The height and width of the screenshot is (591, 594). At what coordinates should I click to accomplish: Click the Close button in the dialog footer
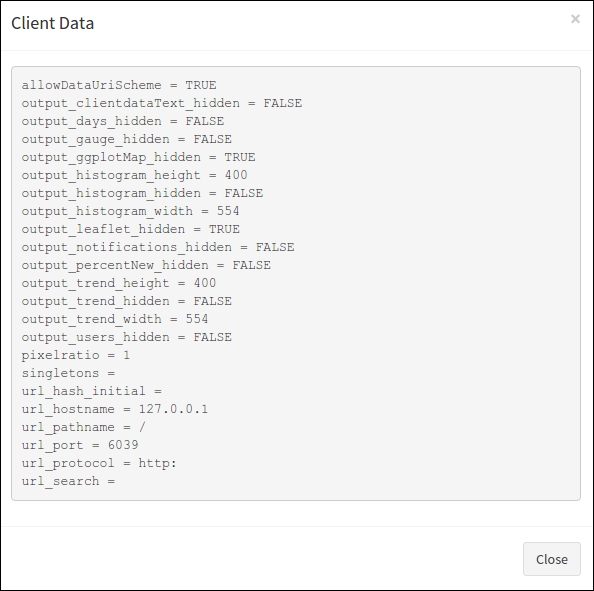(x=552, y=559)
